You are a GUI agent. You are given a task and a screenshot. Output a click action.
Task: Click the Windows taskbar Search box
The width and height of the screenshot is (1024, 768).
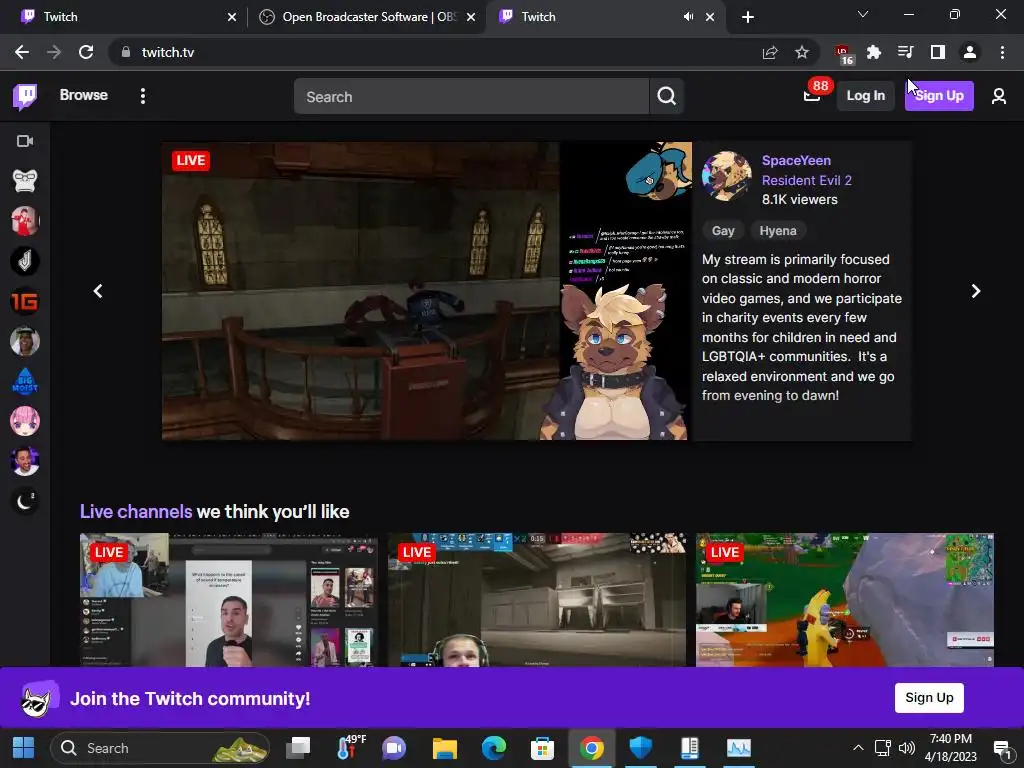pos(160,748)
